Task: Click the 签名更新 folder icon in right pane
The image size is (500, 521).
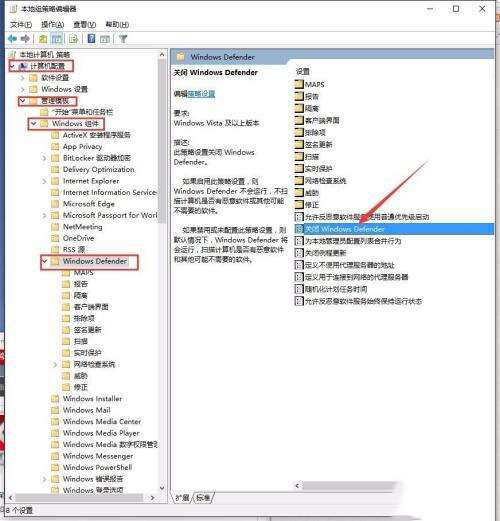Action: (299, 144)
